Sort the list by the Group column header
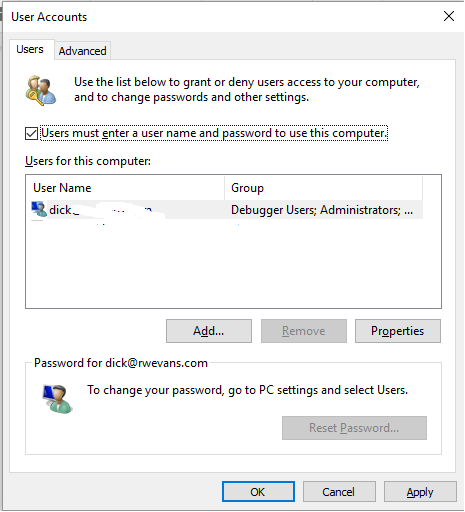465x512 pixels. 323,188
